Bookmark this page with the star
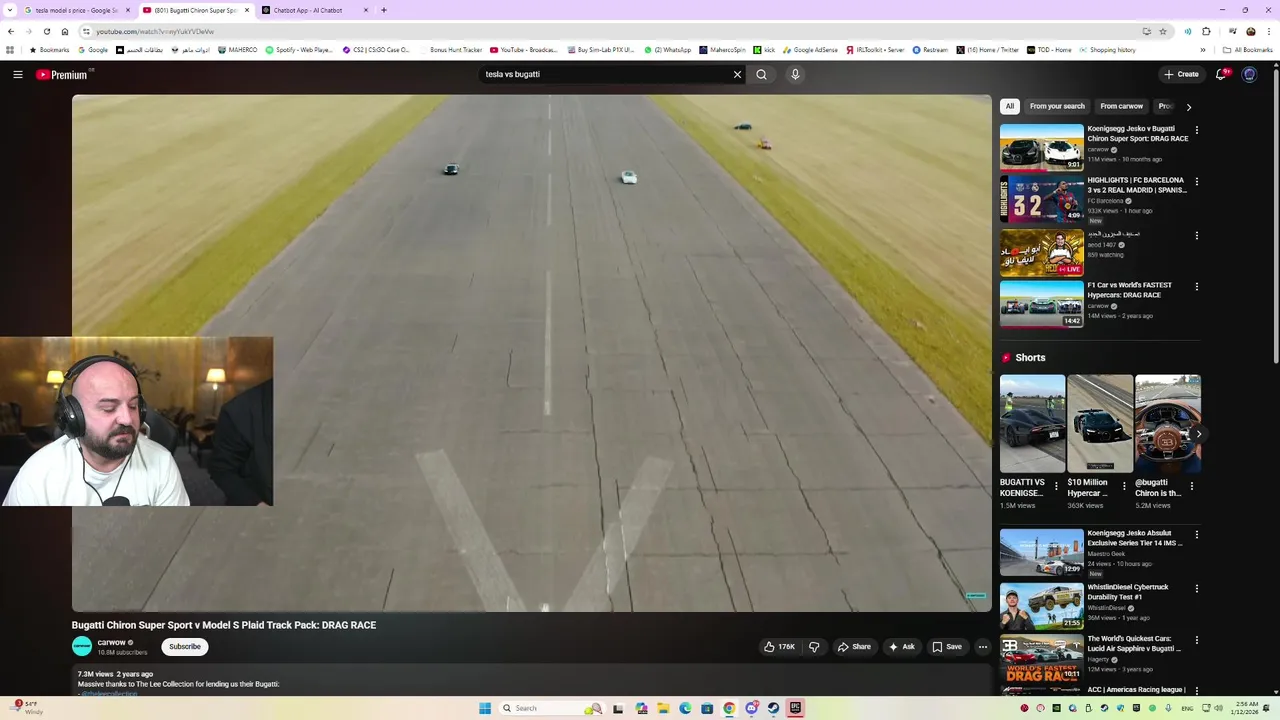Viewport: 1280px width, 720px height. [1163, 31]
